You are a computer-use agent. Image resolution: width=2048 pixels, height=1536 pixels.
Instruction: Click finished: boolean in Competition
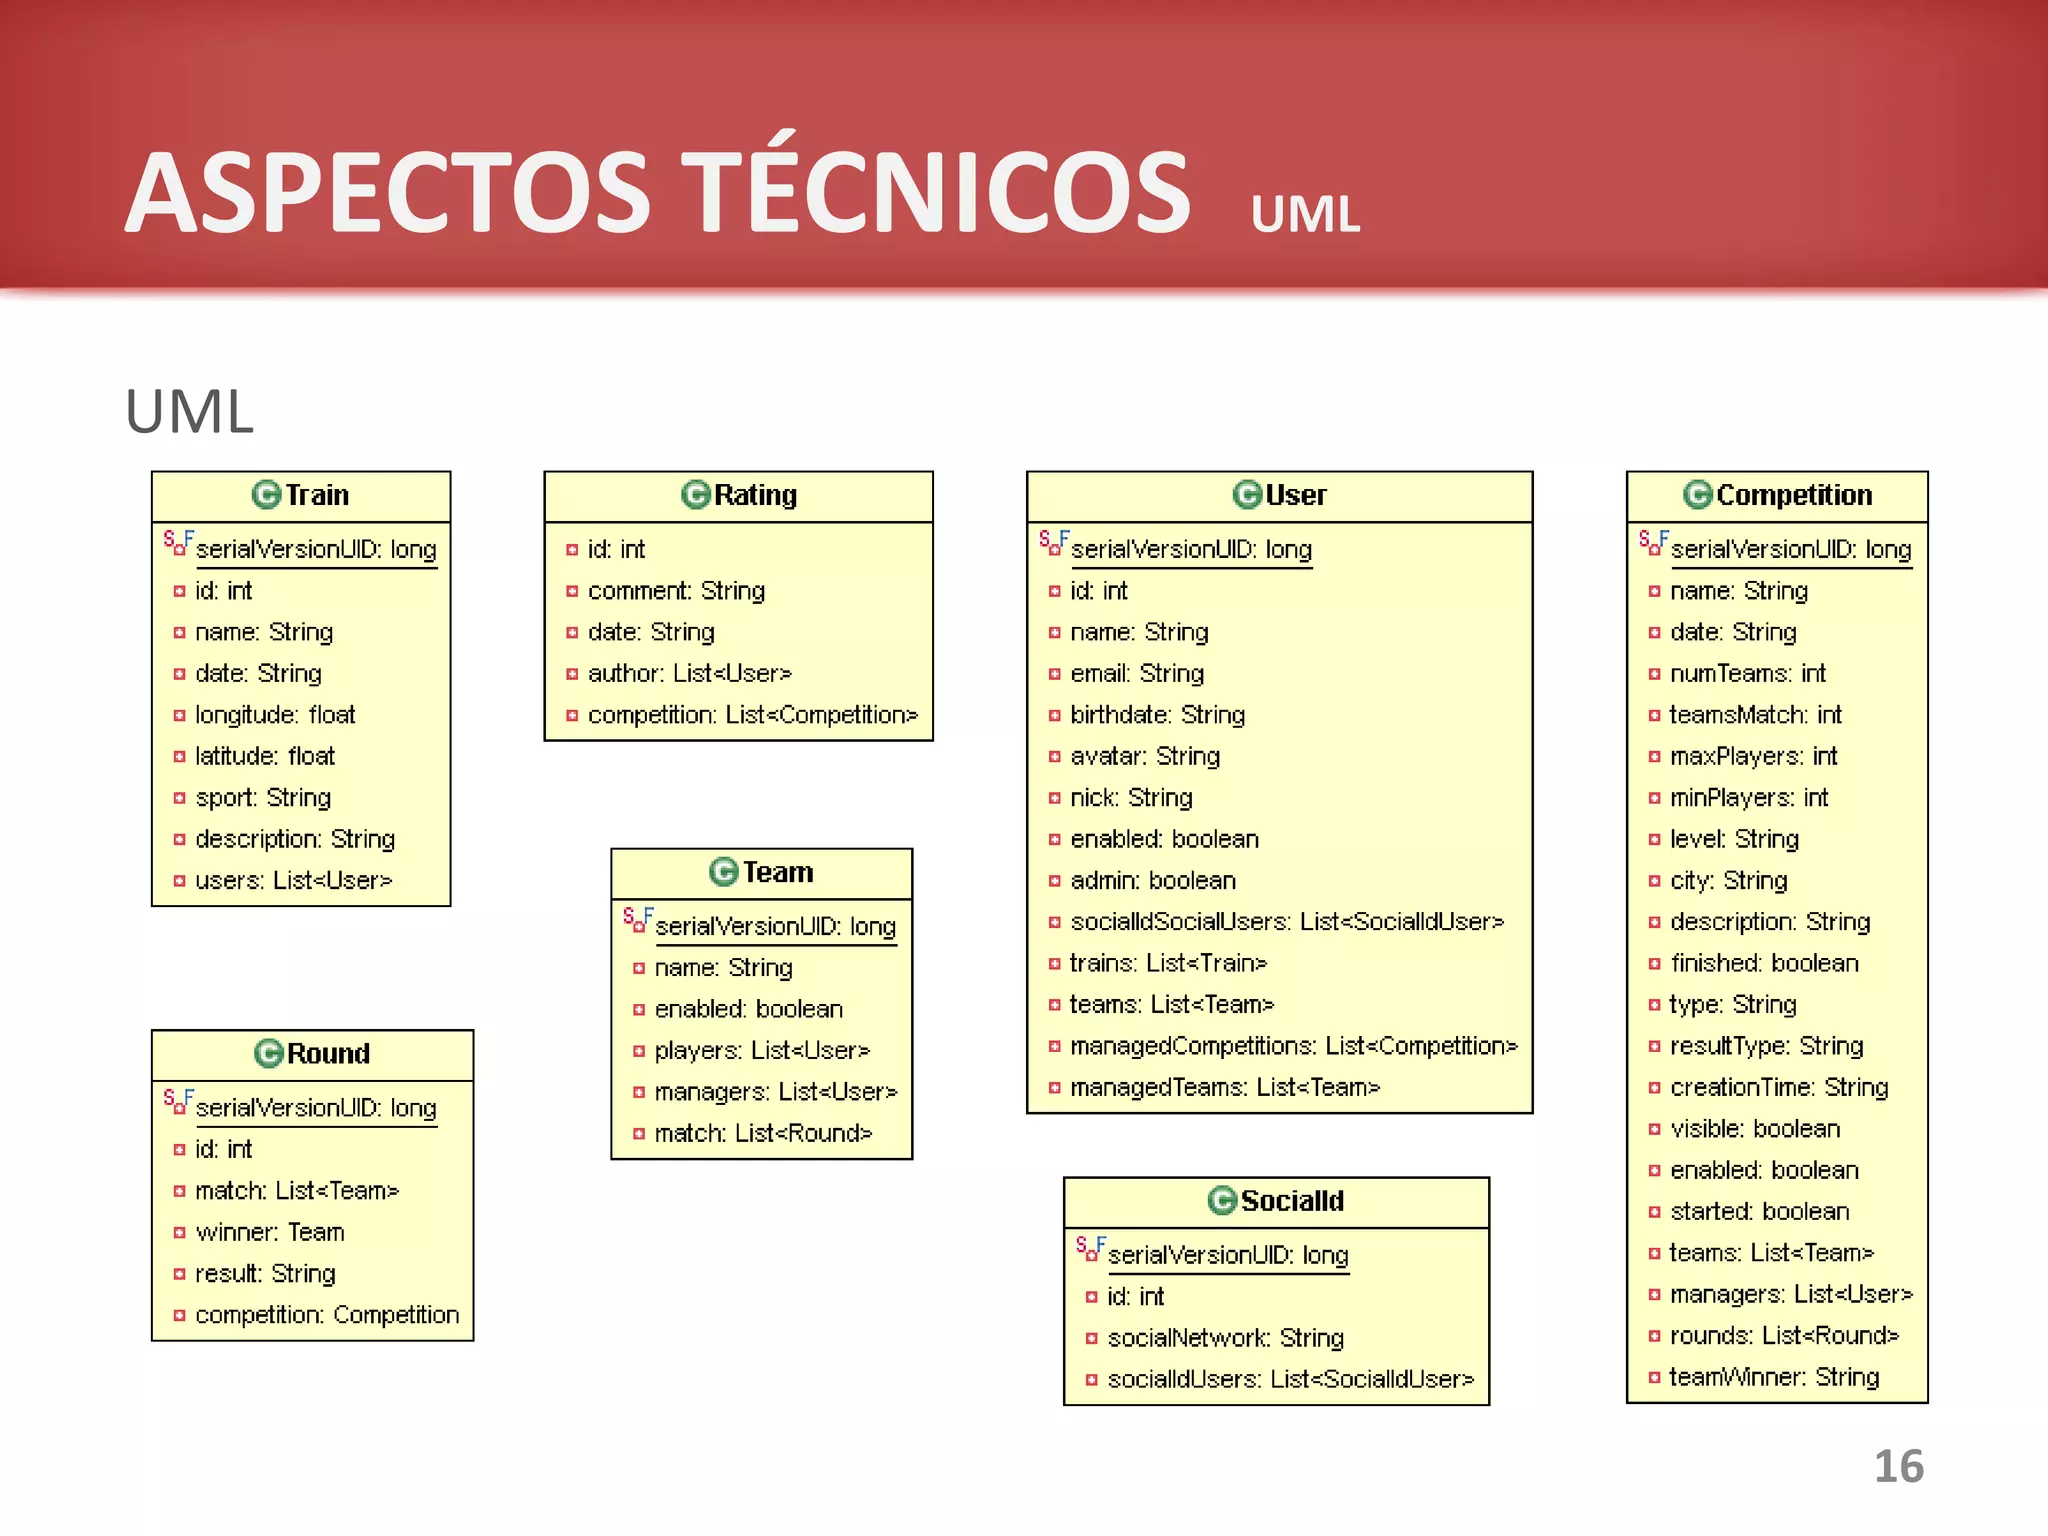1765,963
